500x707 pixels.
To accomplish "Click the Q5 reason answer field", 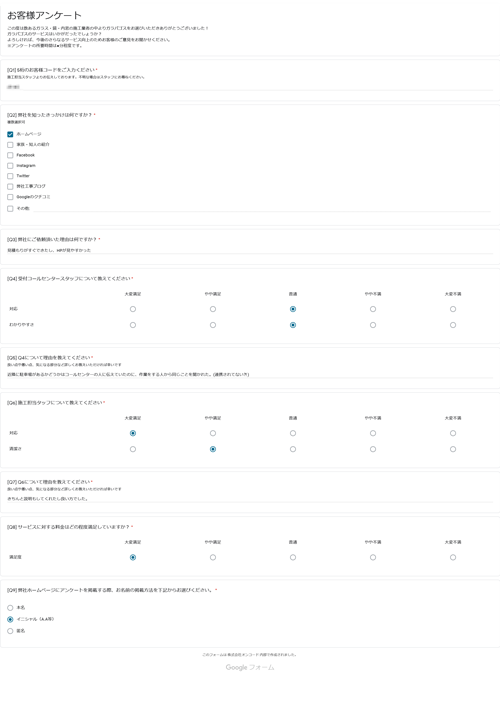I will pyautogui.click(x=250, y=374).
